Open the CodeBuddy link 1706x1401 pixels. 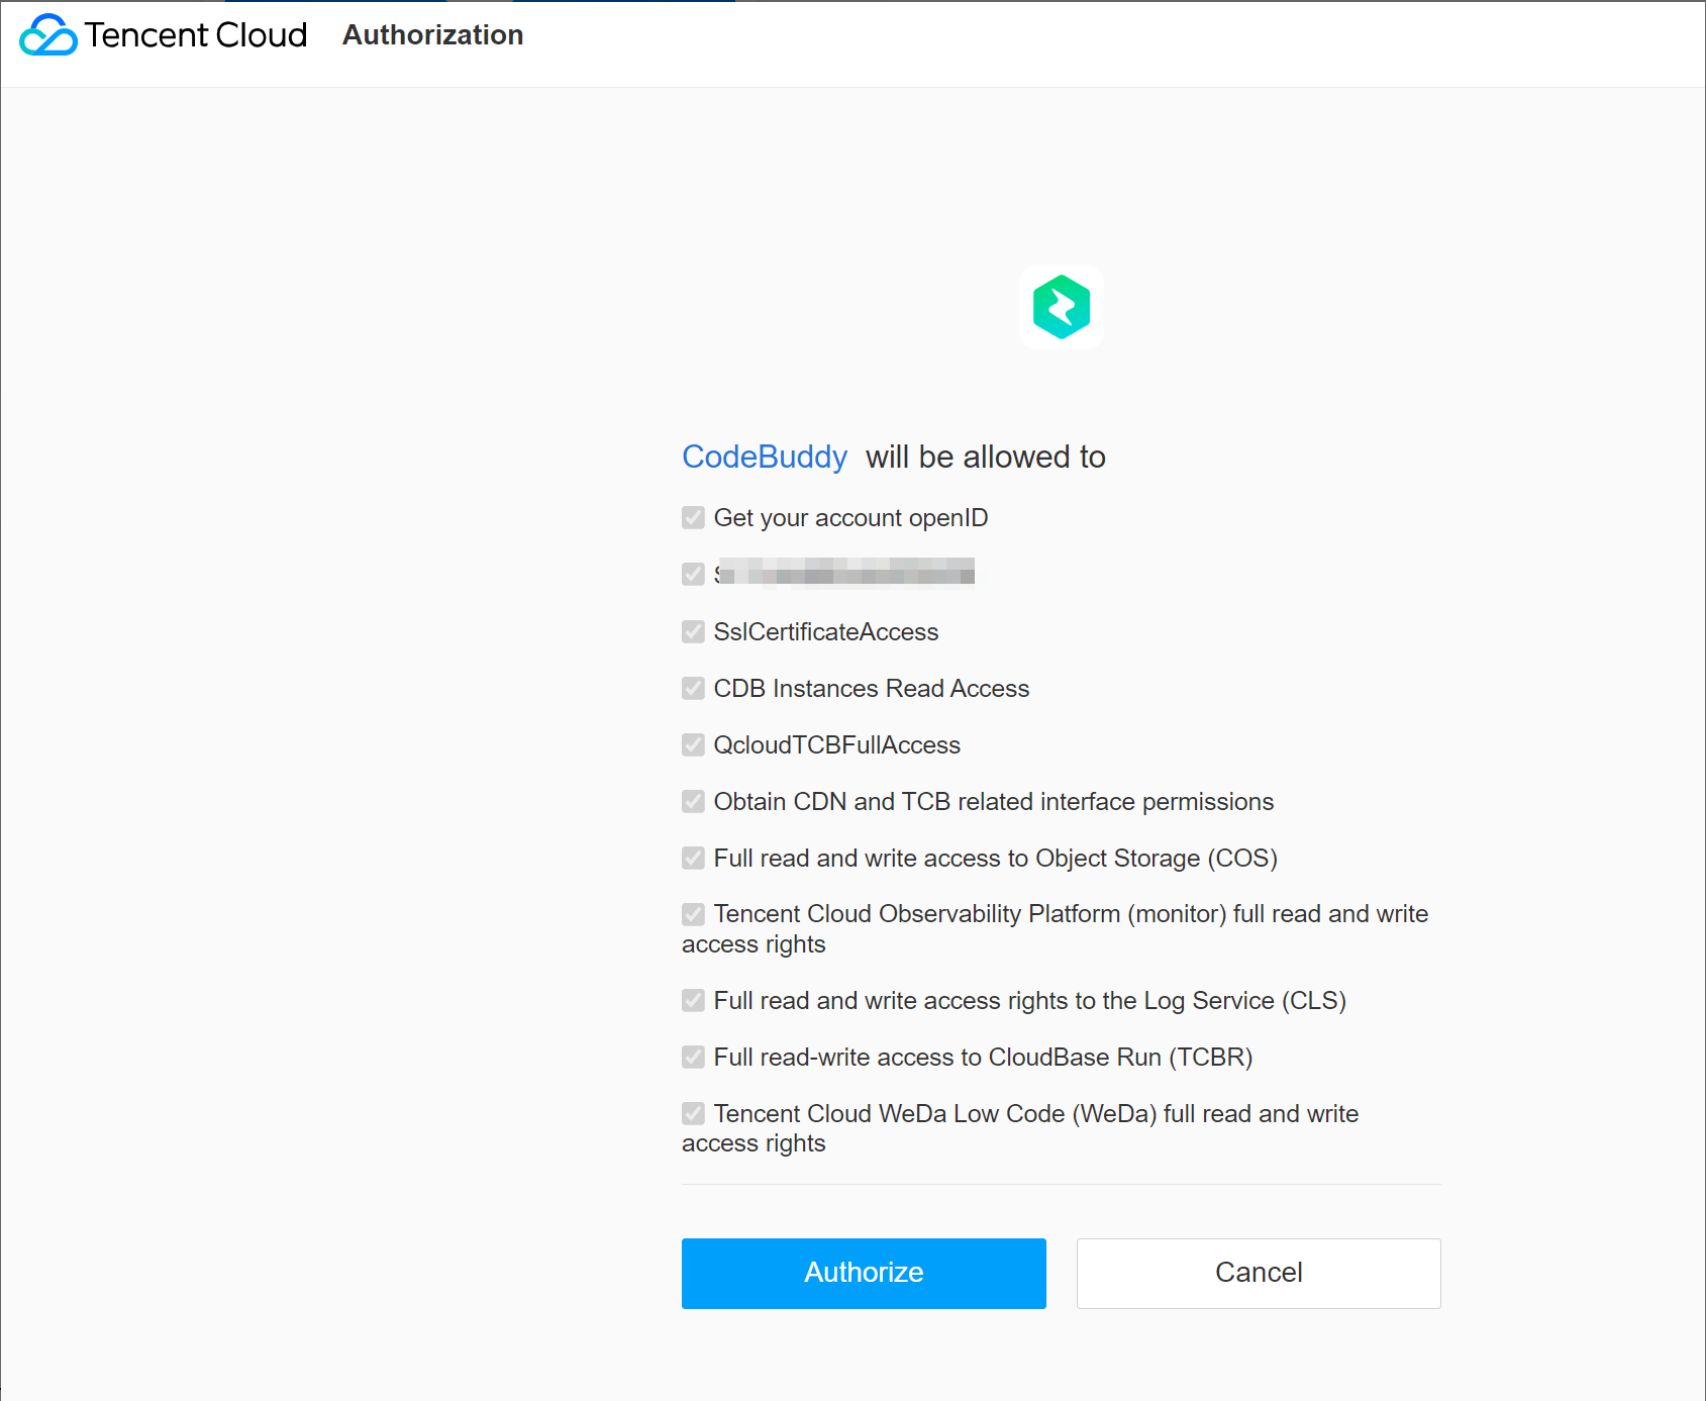[764, 457]
